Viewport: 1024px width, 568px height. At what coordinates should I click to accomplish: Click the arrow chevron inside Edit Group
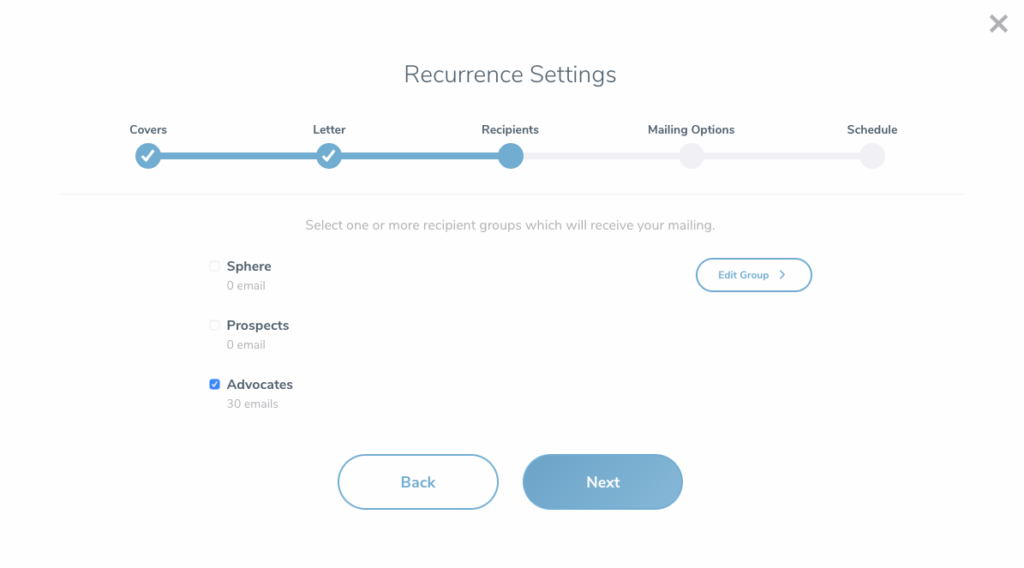[x=782, y=275]
